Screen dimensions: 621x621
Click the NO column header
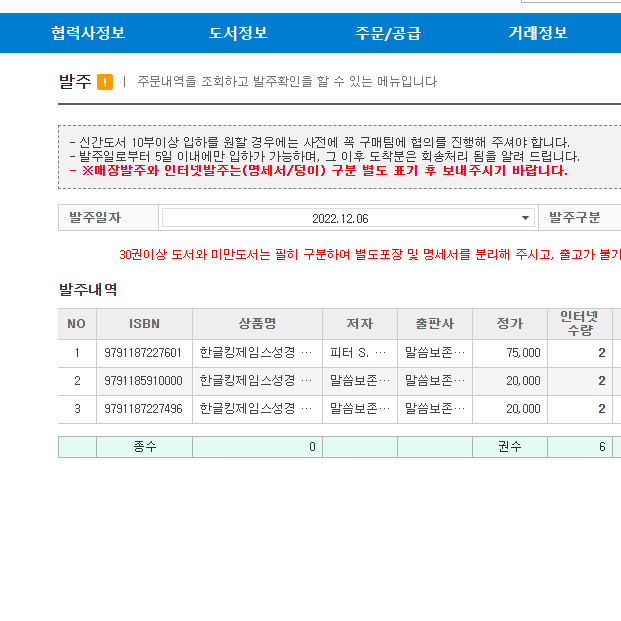tap(77, 324)
